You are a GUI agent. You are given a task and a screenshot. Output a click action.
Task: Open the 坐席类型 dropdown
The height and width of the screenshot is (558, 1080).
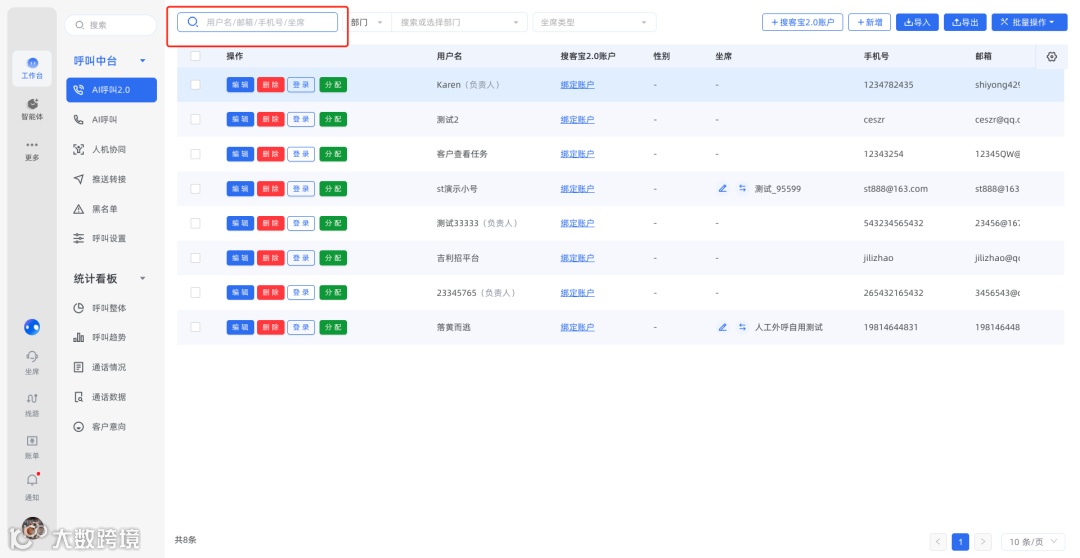coord(594,22)
